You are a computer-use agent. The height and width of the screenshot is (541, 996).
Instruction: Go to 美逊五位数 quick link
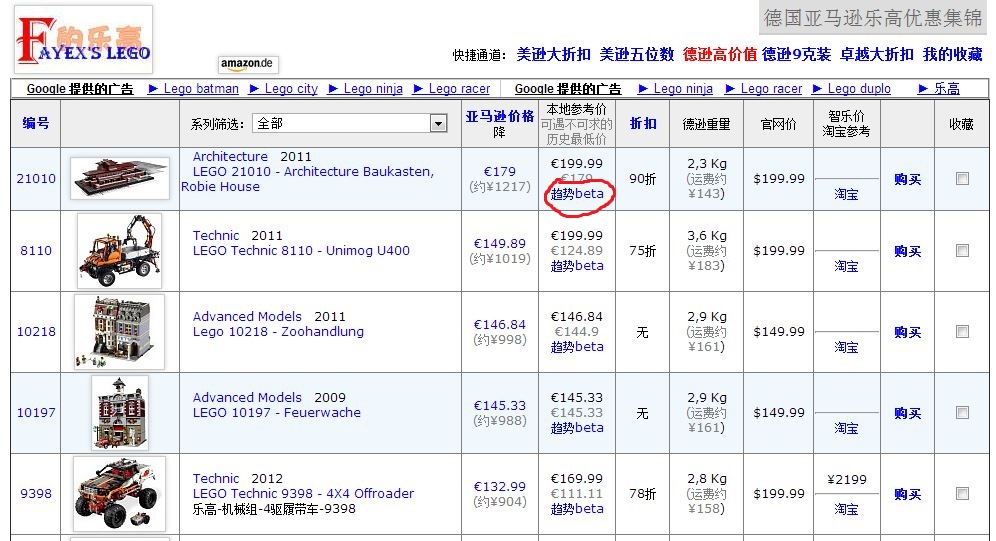click(x=636, y=55)
